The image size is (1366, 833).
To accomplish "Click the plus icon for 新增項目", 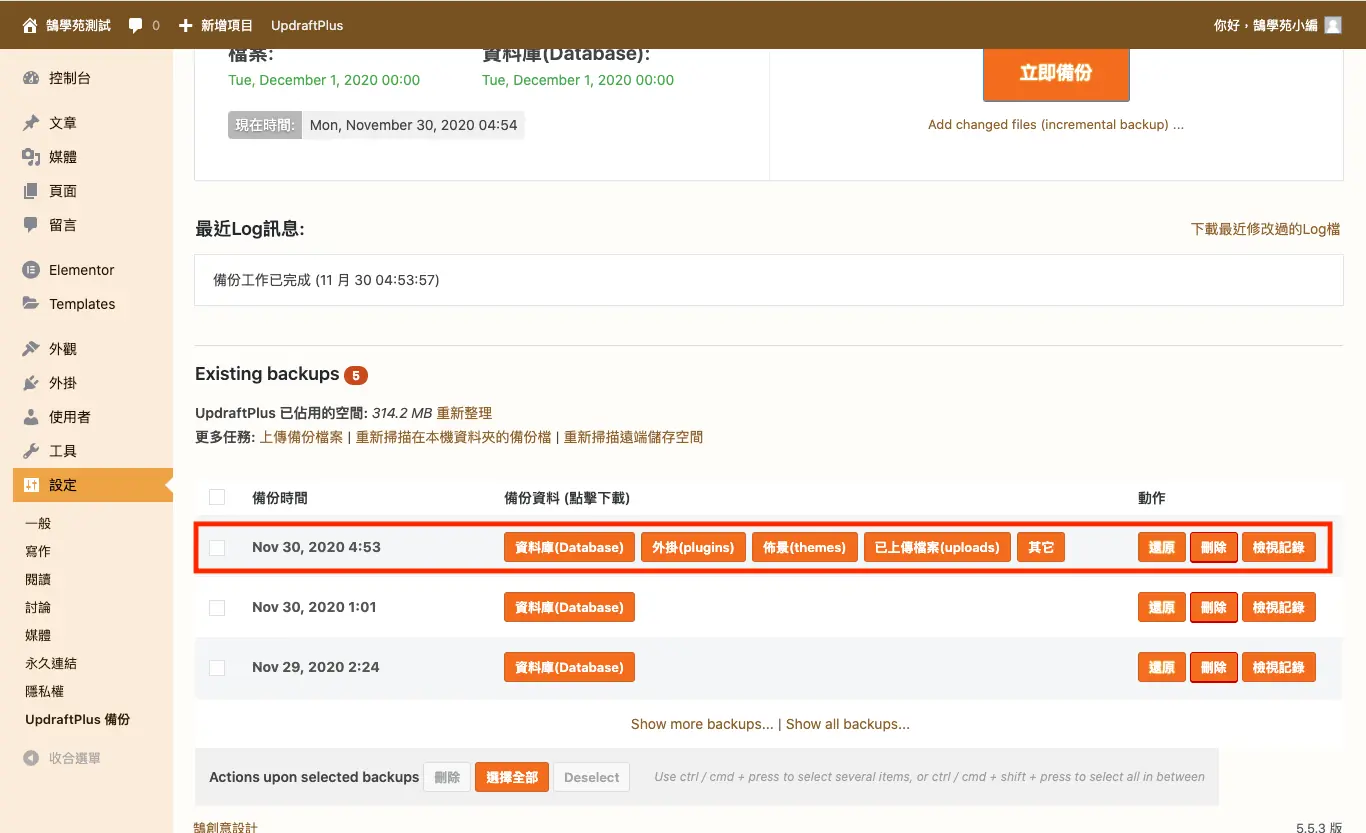I will point(185,25).
